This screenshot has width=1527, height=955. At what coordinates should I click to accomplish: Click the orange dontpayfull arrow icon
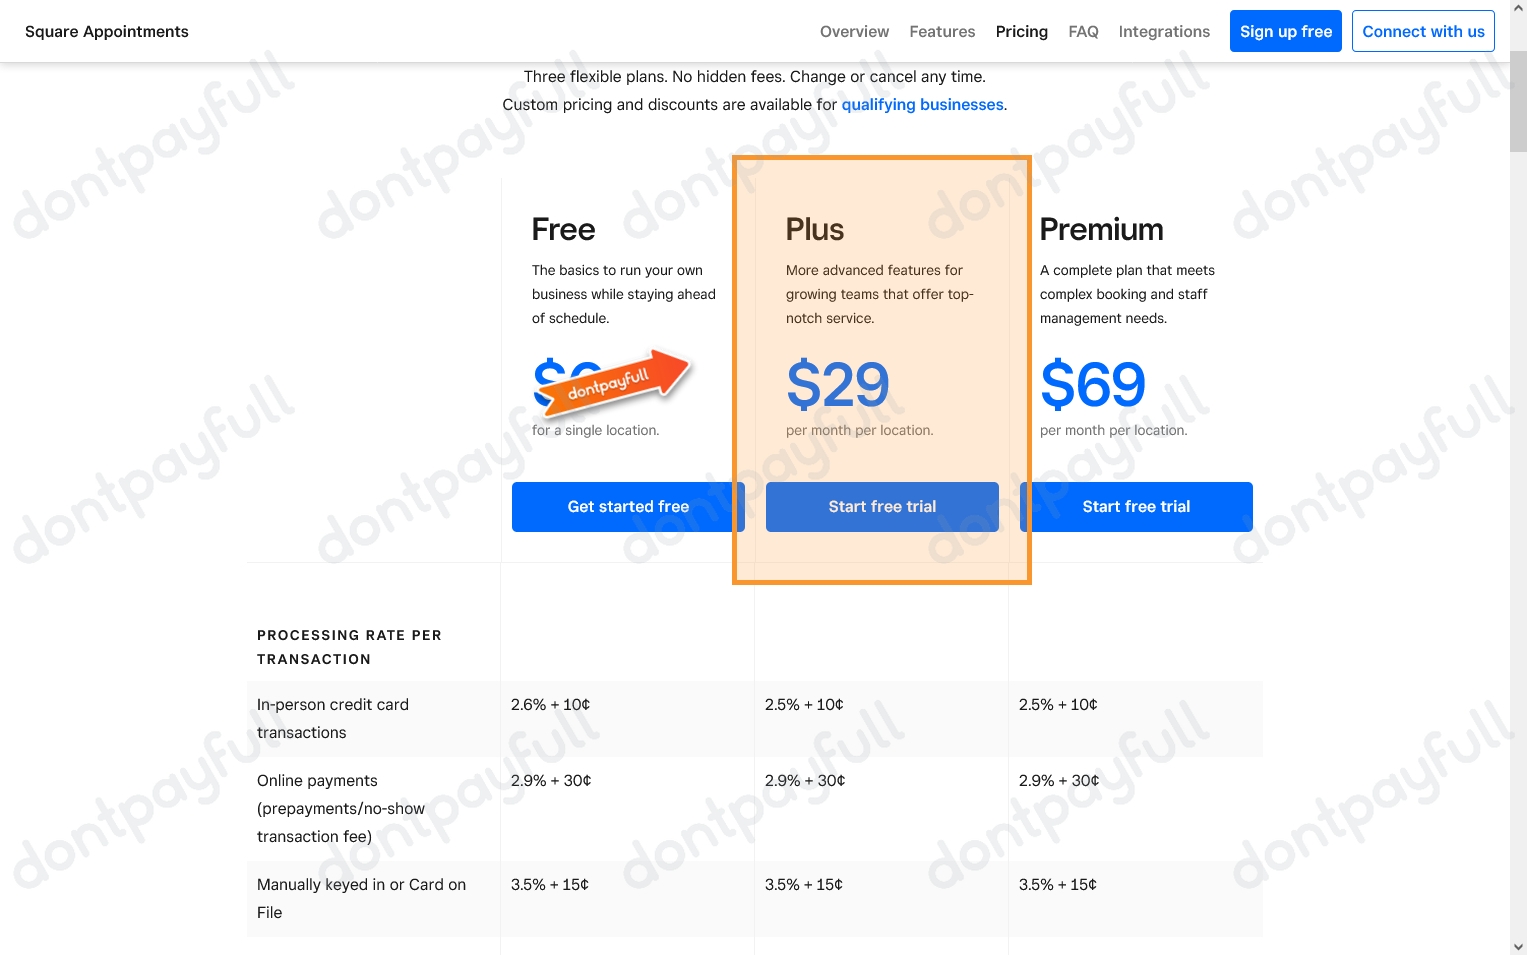coord(612,385)
